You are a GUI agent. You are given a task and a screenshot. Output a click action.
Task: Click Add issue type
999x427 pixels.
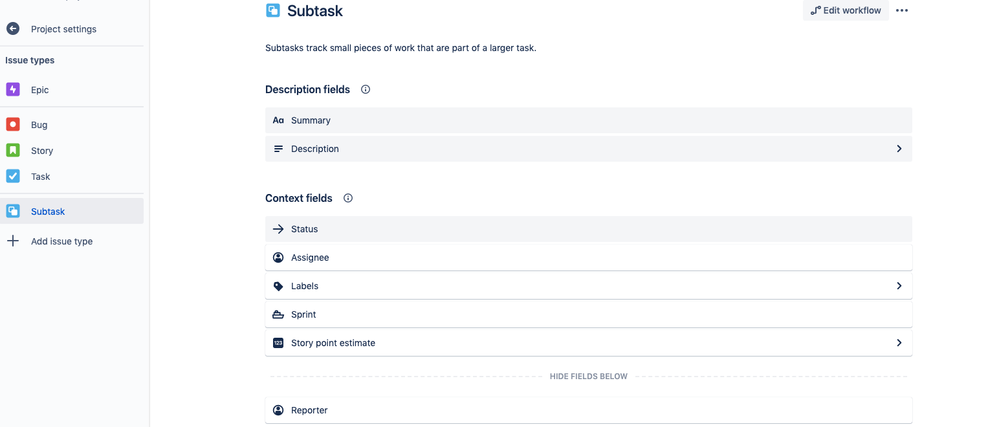click(x=61, y=241)
